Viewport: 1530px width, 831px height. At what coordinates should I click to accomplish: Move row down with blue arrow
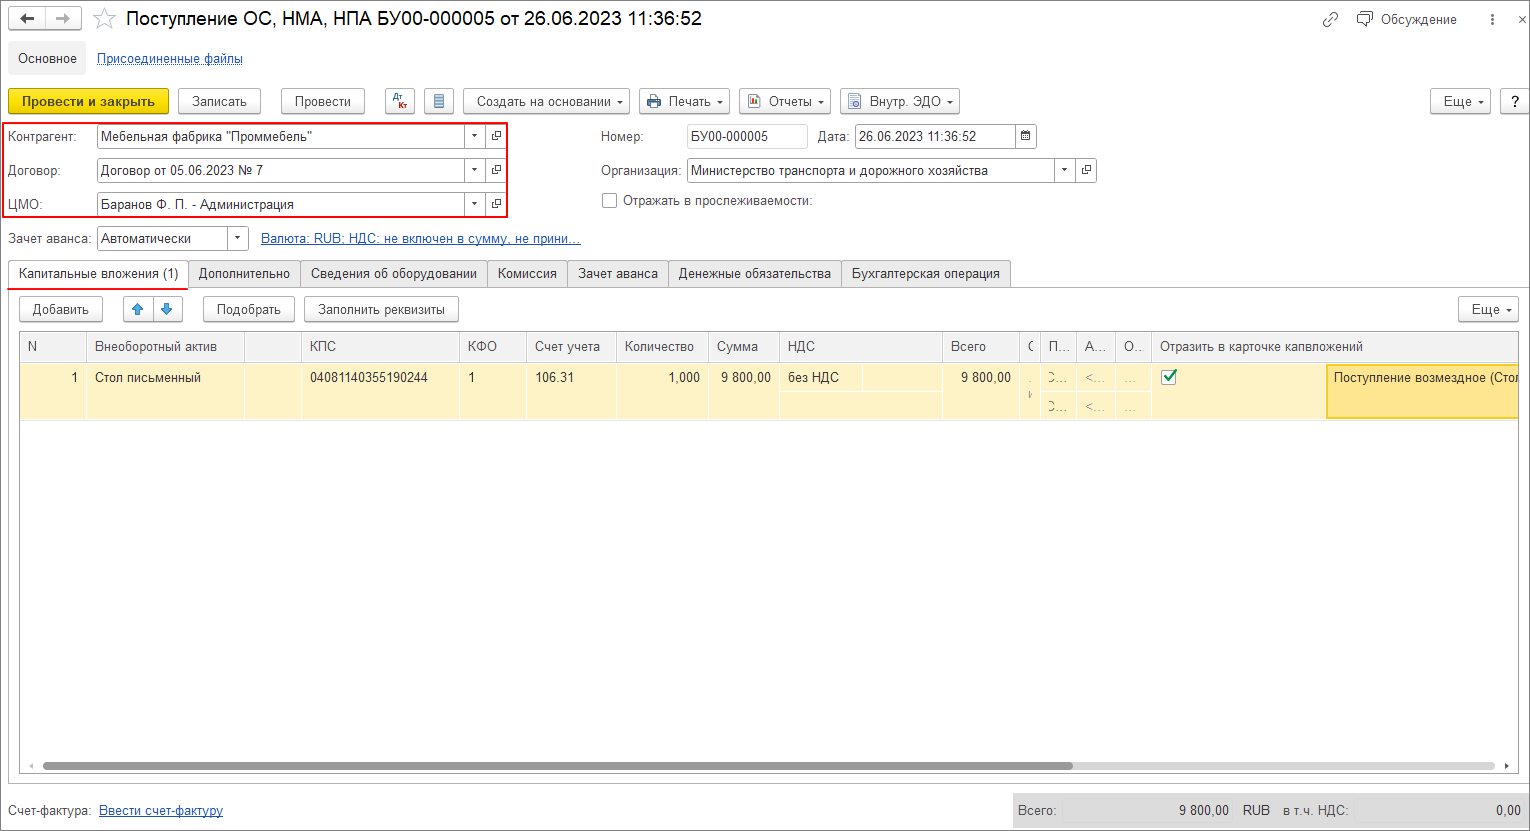(x=167, y=309)
